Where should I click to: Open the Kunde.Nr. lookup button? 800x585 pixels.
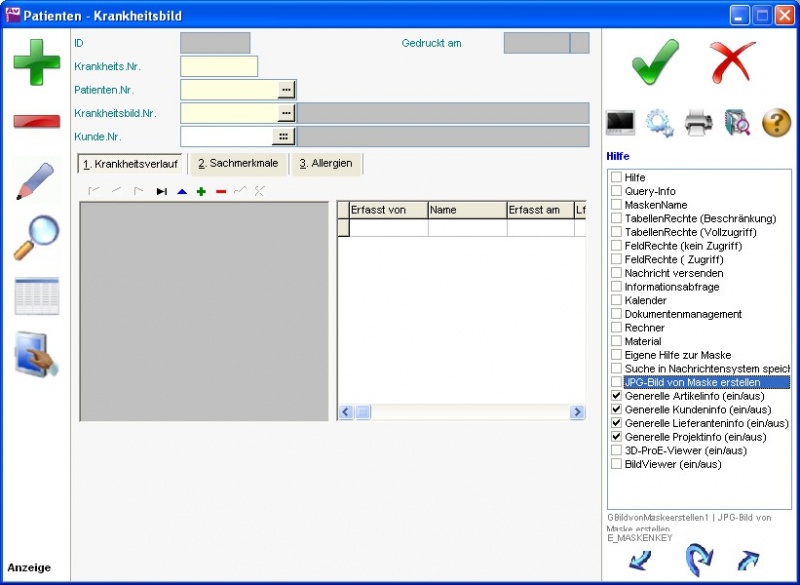[x=283, y=137]
